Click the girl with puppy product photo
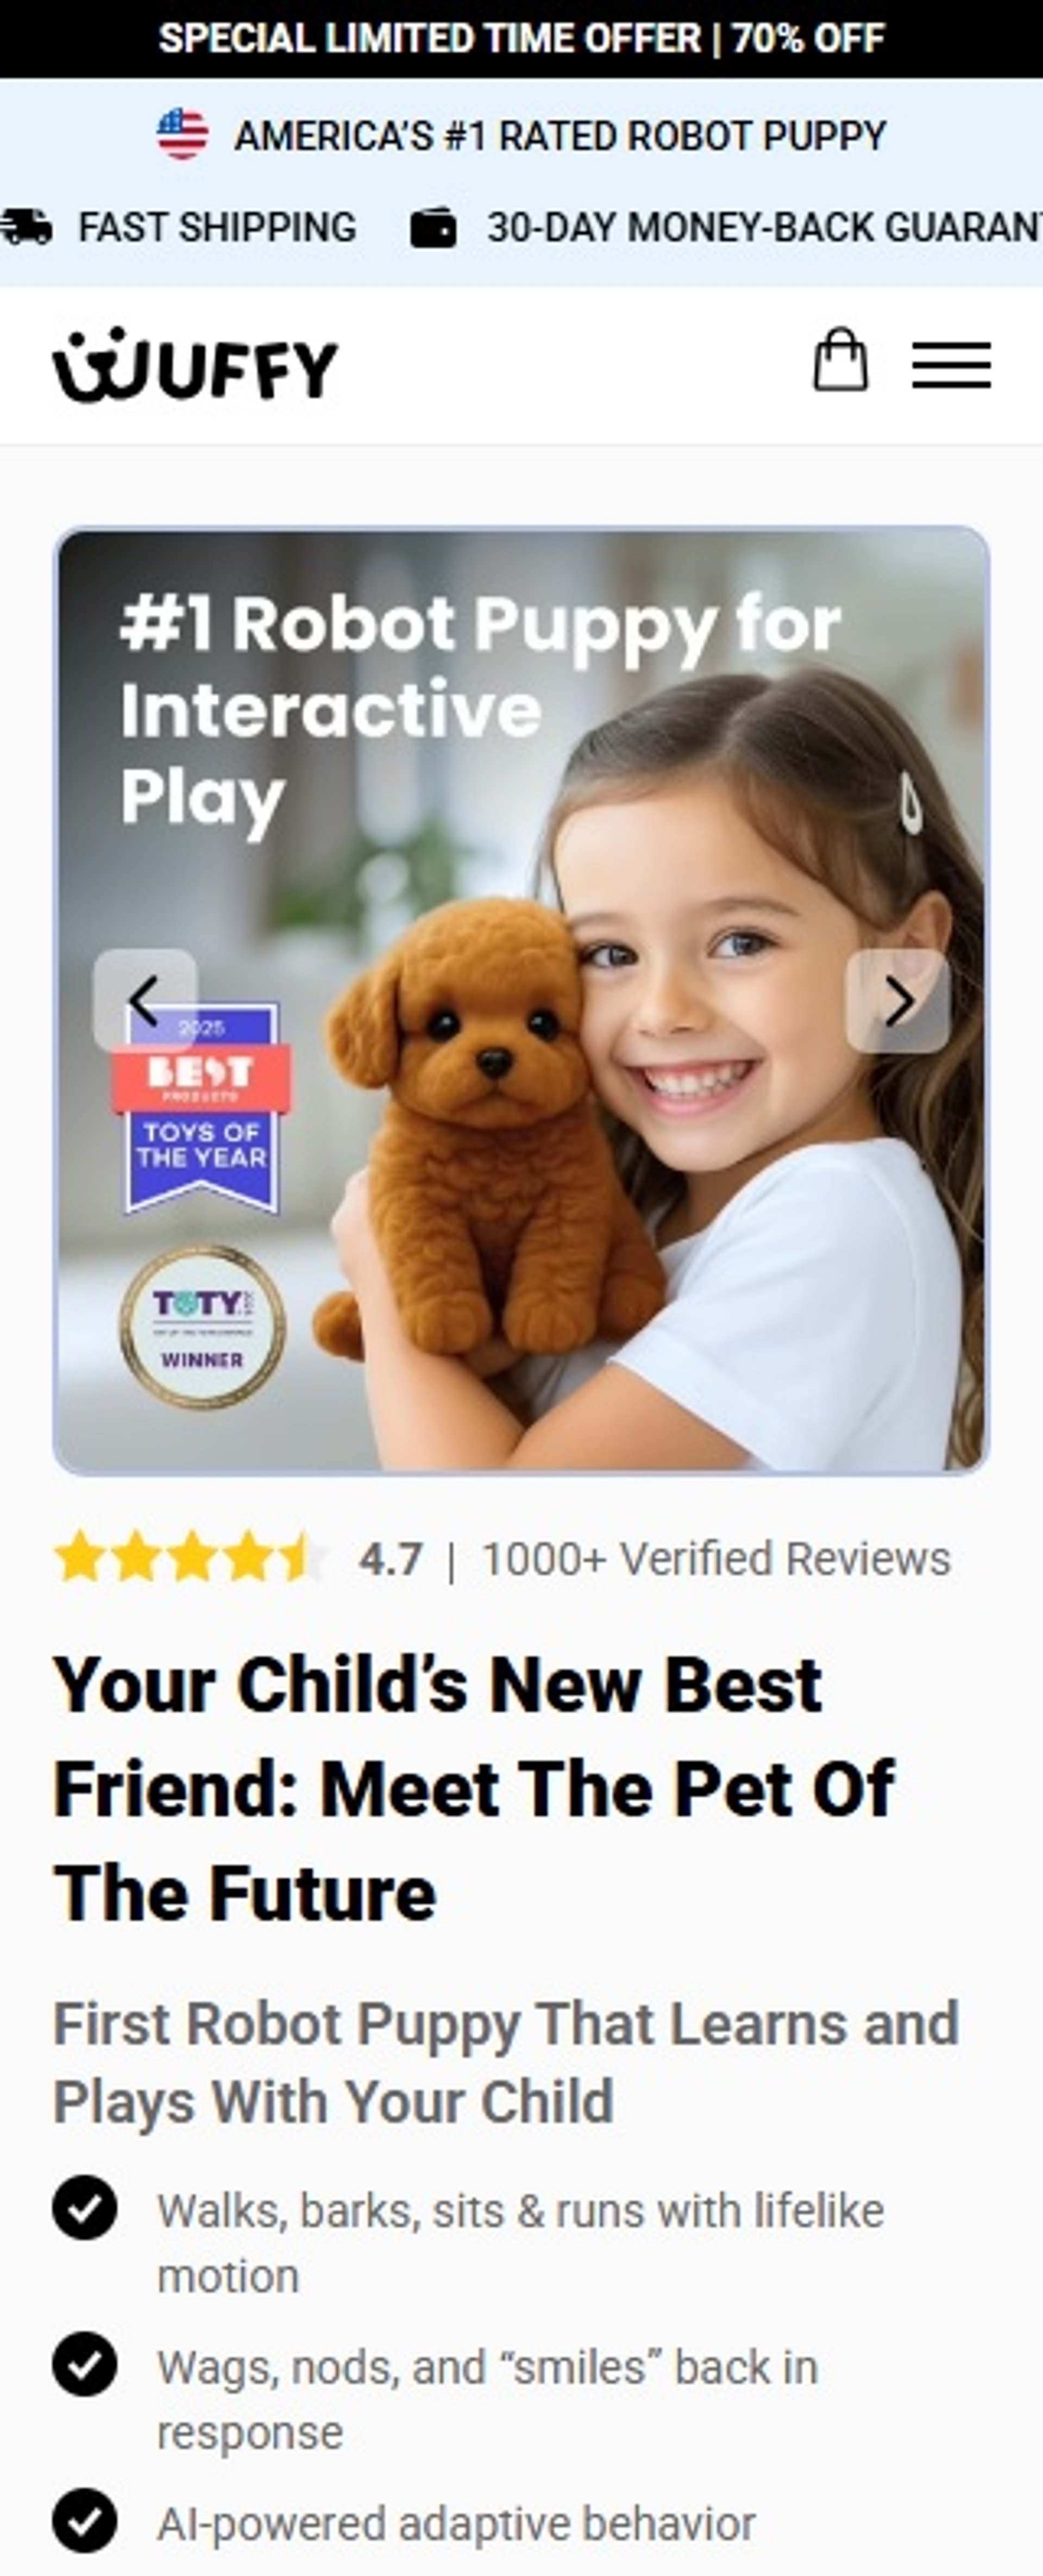The height and width of the screenshot is (2576, 1043). pos(521,1000)
